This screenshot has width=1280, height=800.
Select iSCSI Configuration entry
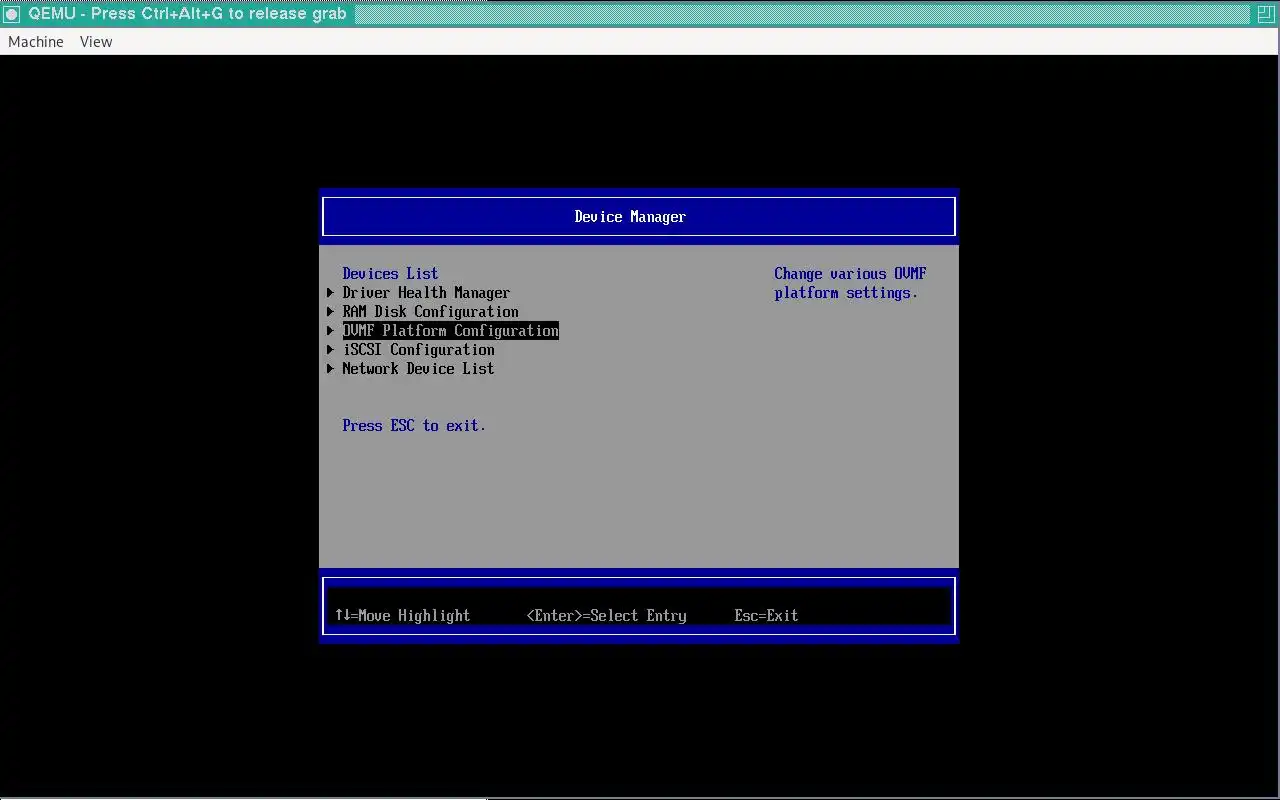(418, 350)
